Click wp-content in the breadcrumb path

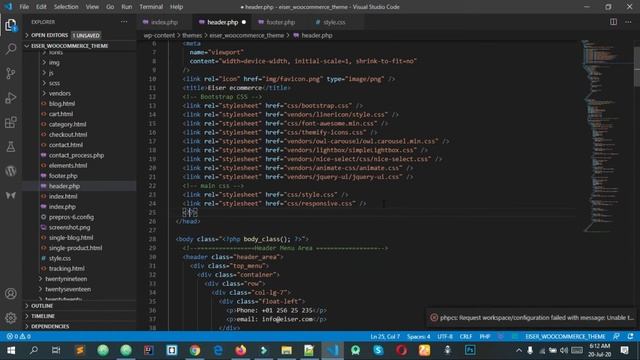pyautogui.click(x=159, y=36)
